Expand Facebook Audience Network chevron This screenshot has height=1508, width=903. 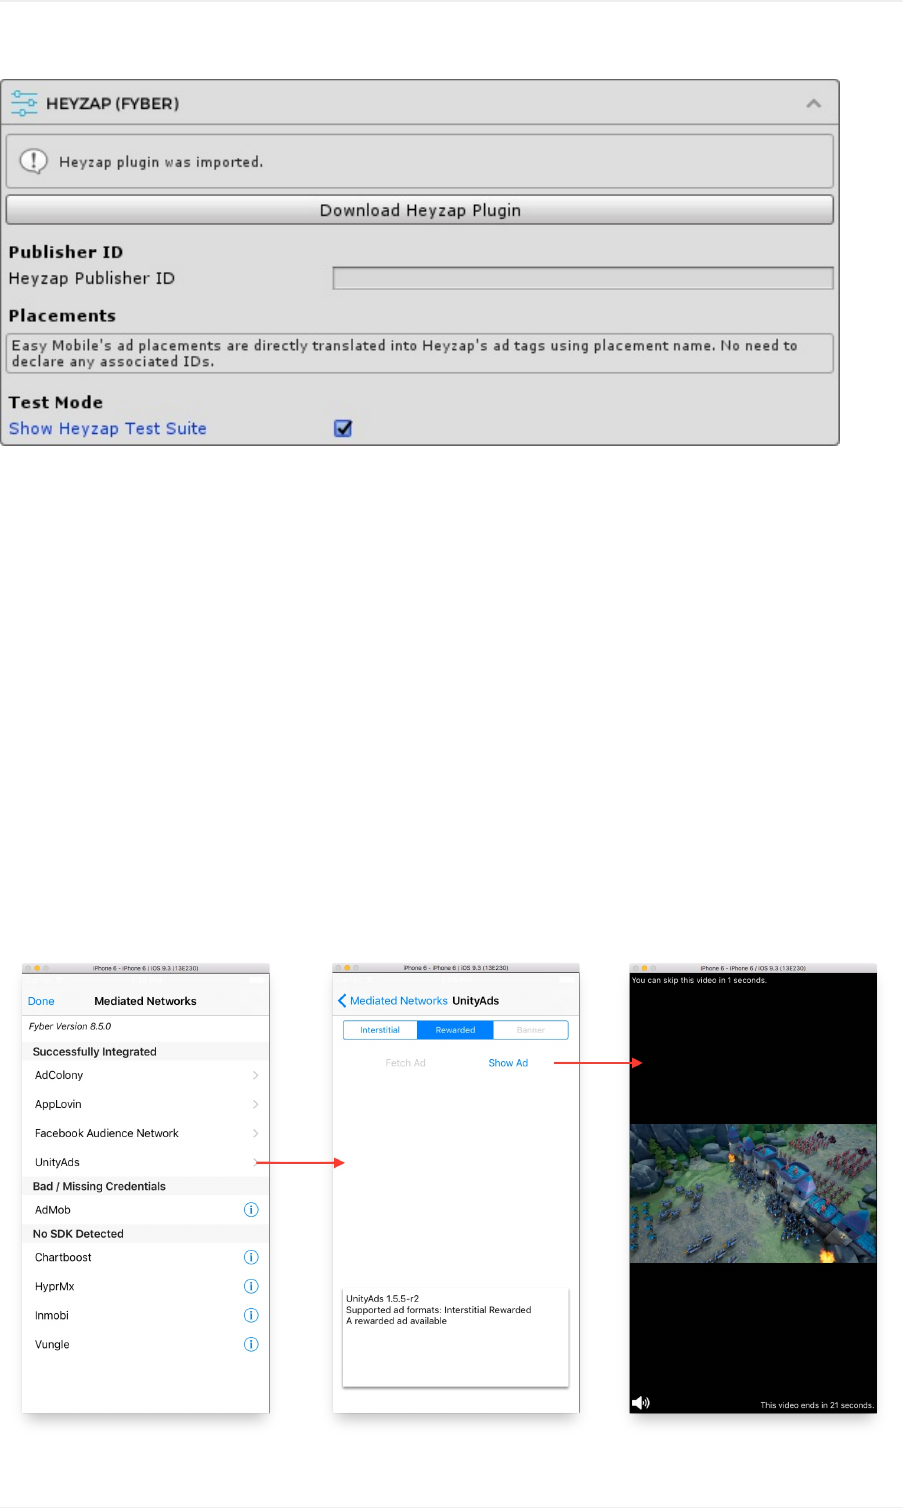pos(255,1133)
